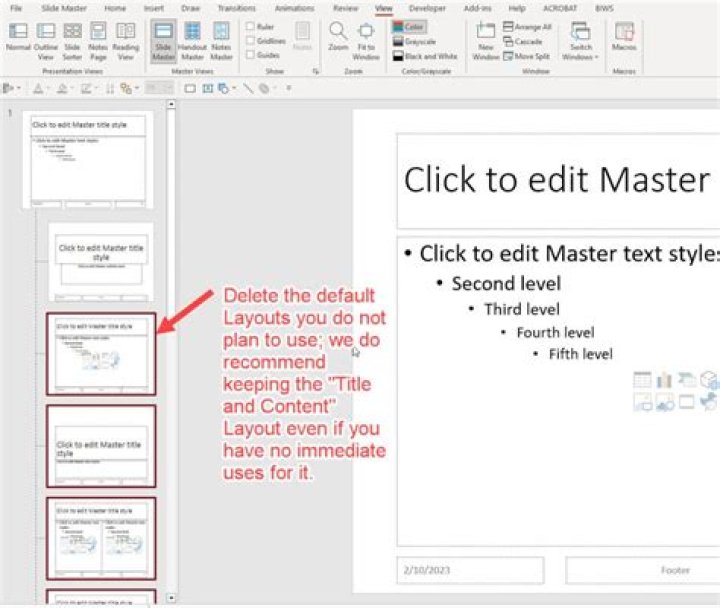Open the ACROBAT tab

point(560,8)
